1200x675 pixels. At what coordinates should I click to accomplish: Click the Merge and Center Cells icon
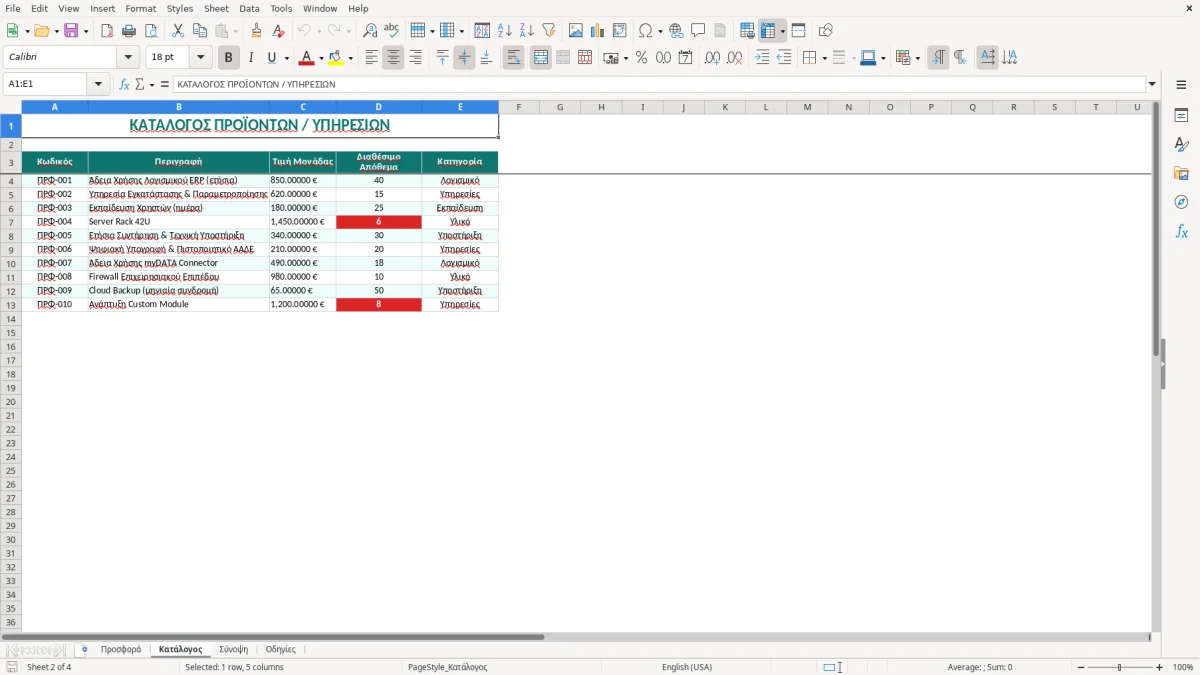pos(541,58)
